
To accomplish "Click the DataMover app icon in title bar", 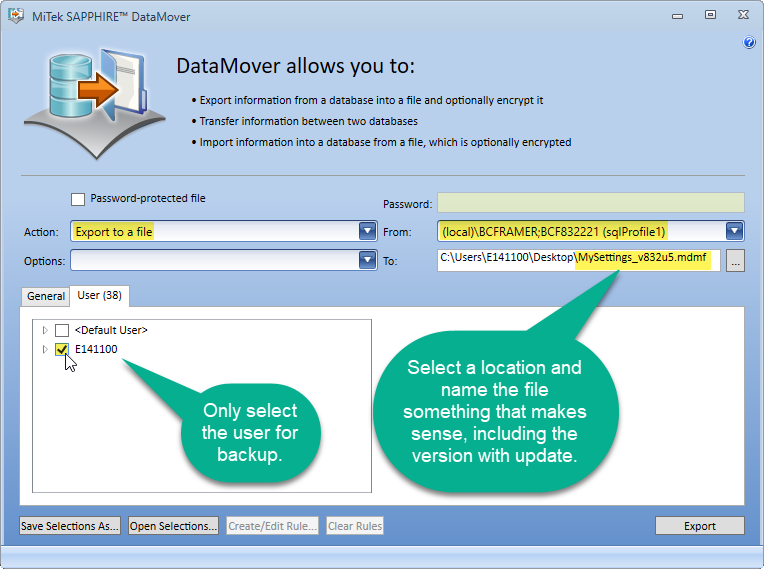I will [x=16, y=16].
